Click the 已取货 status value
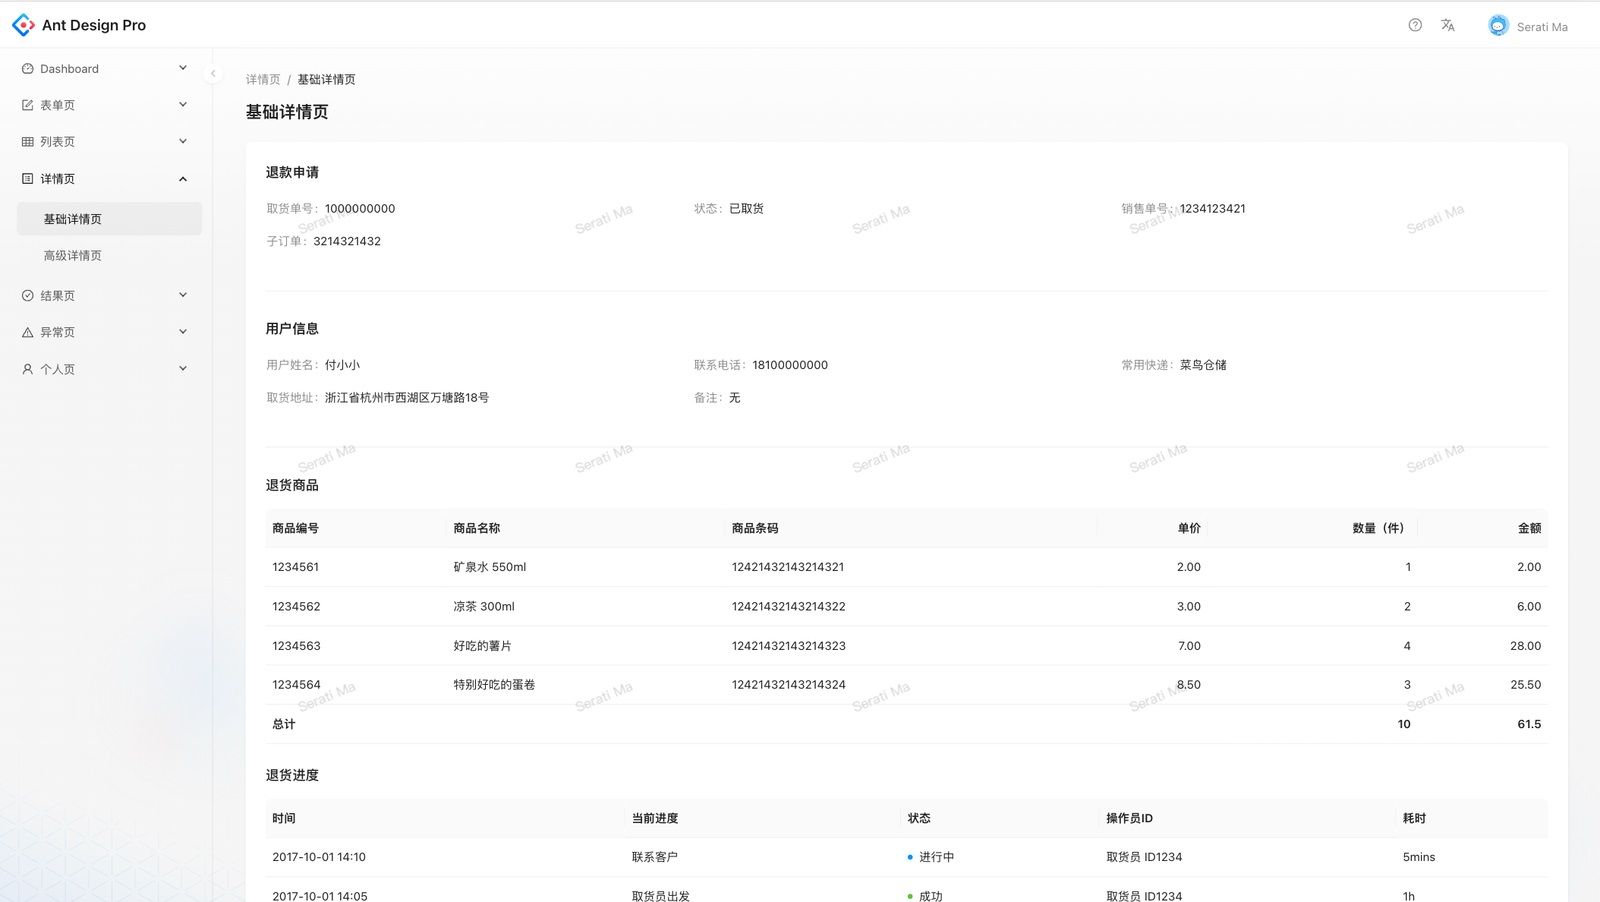The image size is (1600, 902). (746, 209)
